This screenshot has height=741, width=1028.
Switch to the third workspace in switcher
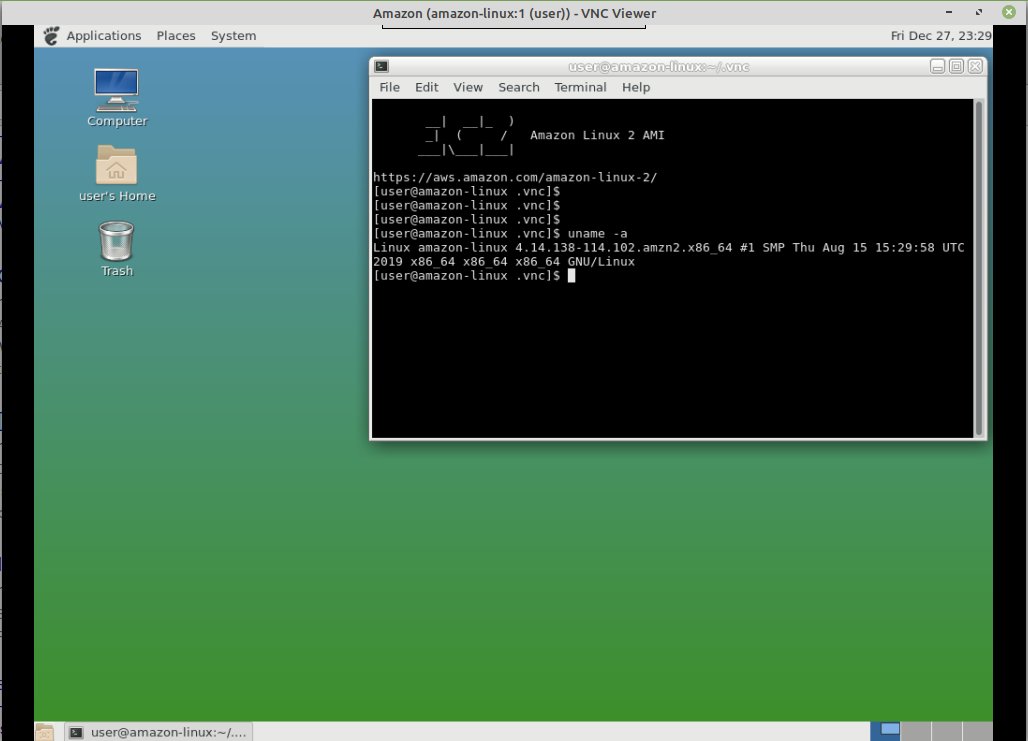947,731
